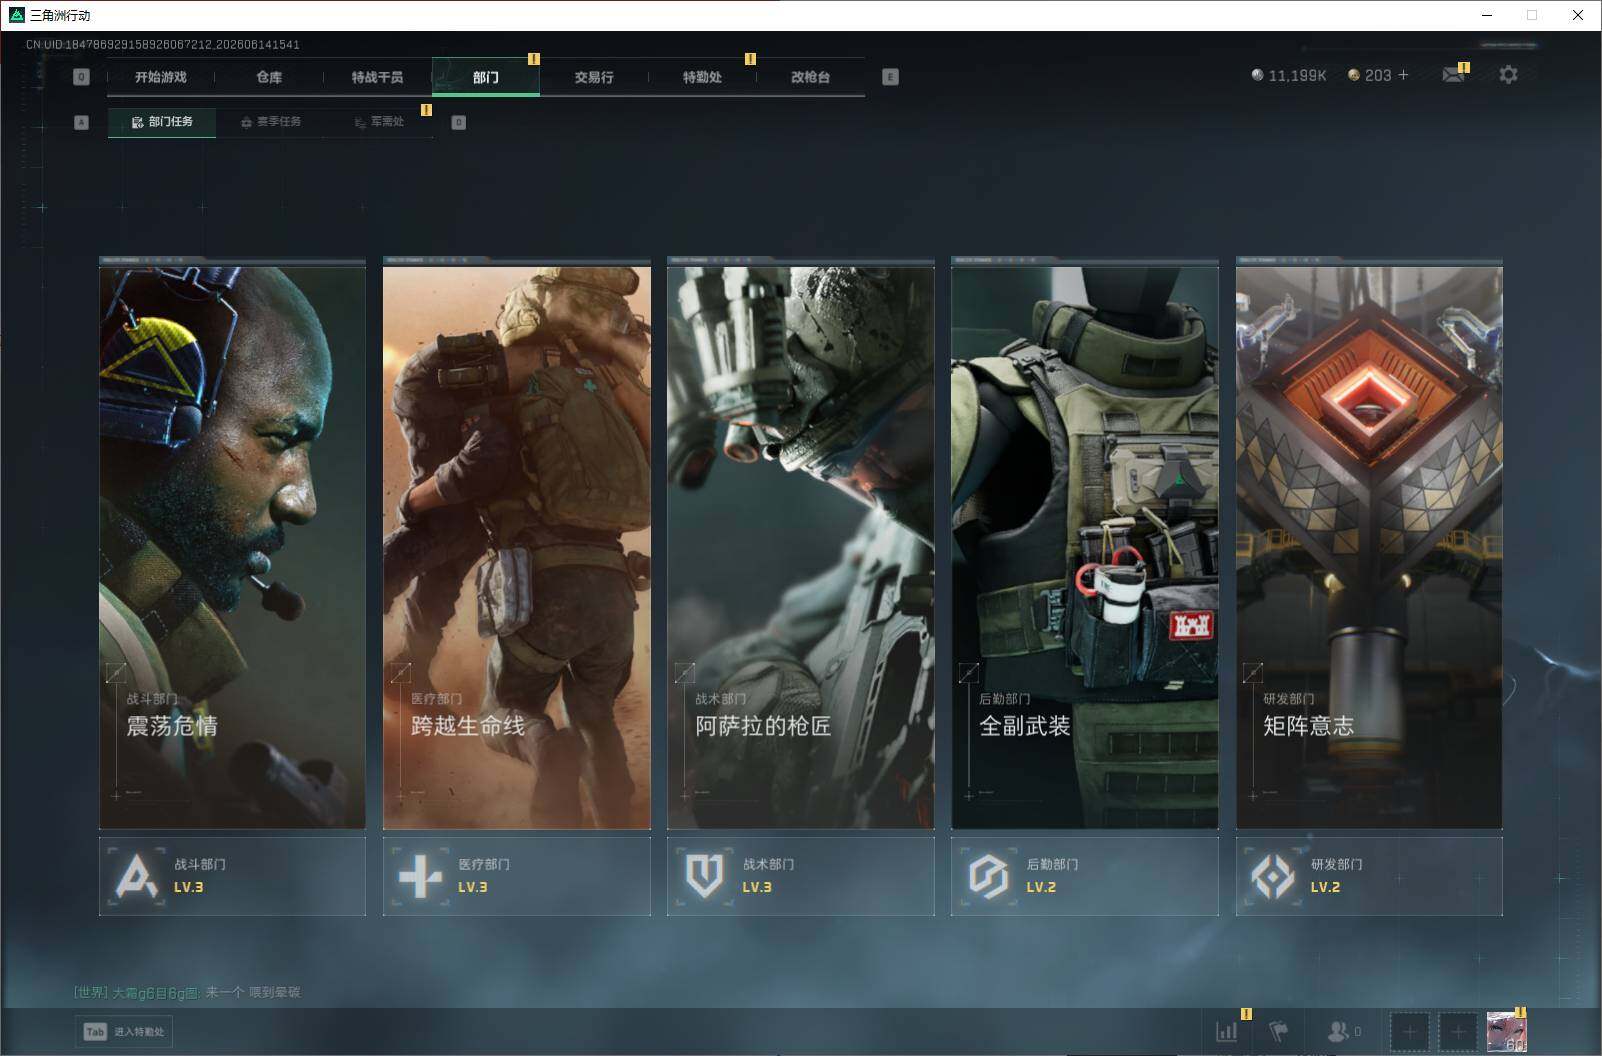Viewport: 1602px width, 1056px height.
Task: Open the 特勤处 tab
Action: (x=702, y=77)
